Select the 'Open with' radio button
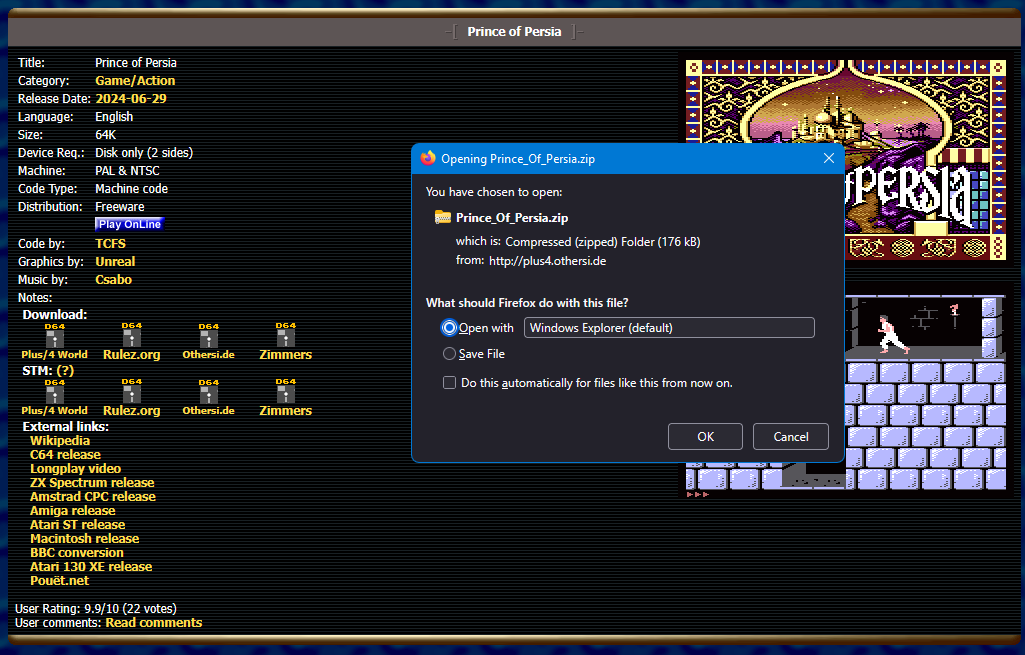This screenshot has width=1025, height=655. (x=449, y=328)
